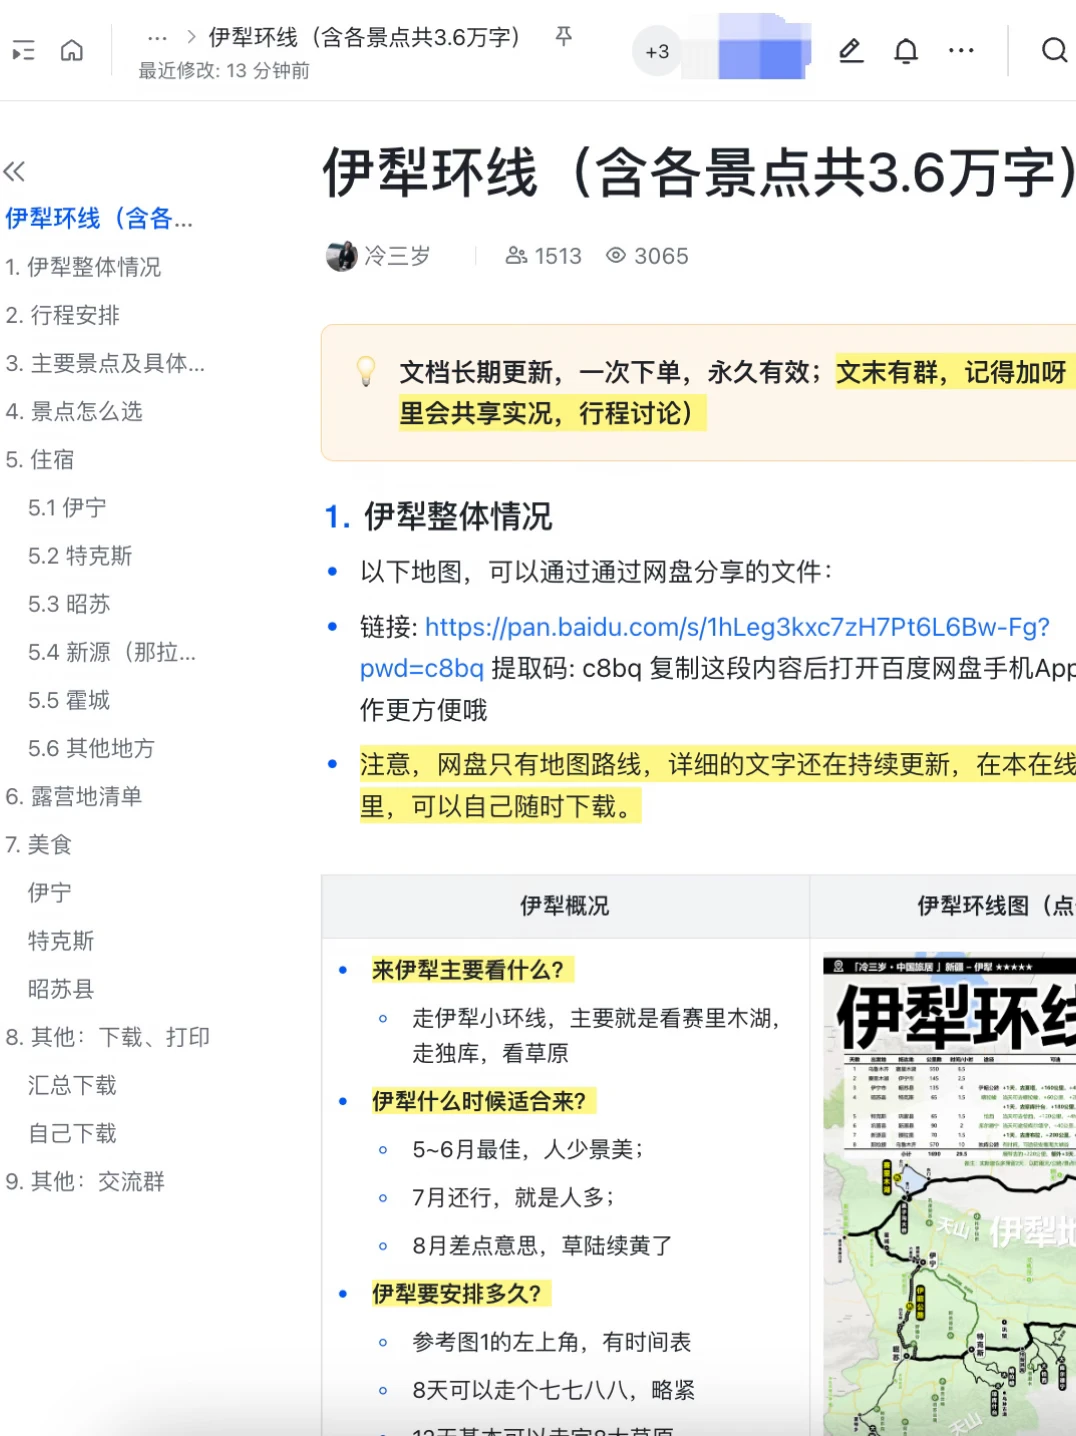
Task: Open notifications bell icon
Action: pyautogui.click(x=906, y=50)
